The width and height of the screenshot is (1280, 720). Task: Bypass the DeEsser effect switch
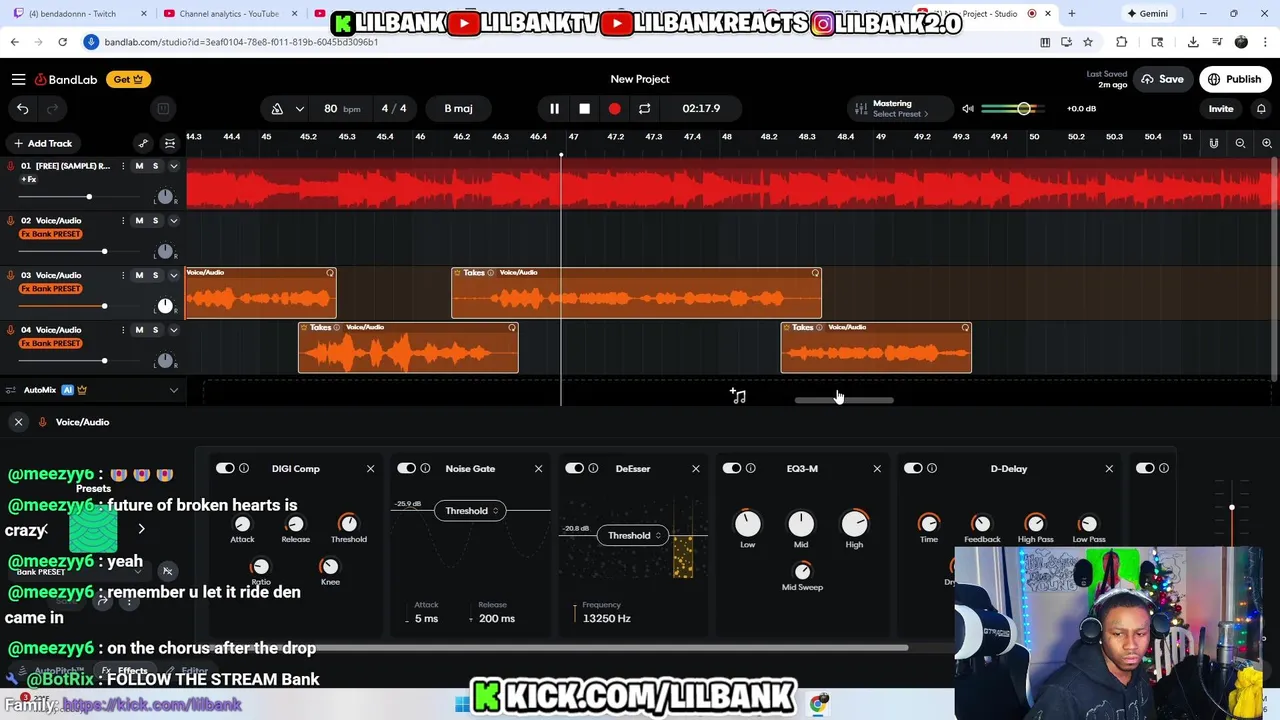574,468
